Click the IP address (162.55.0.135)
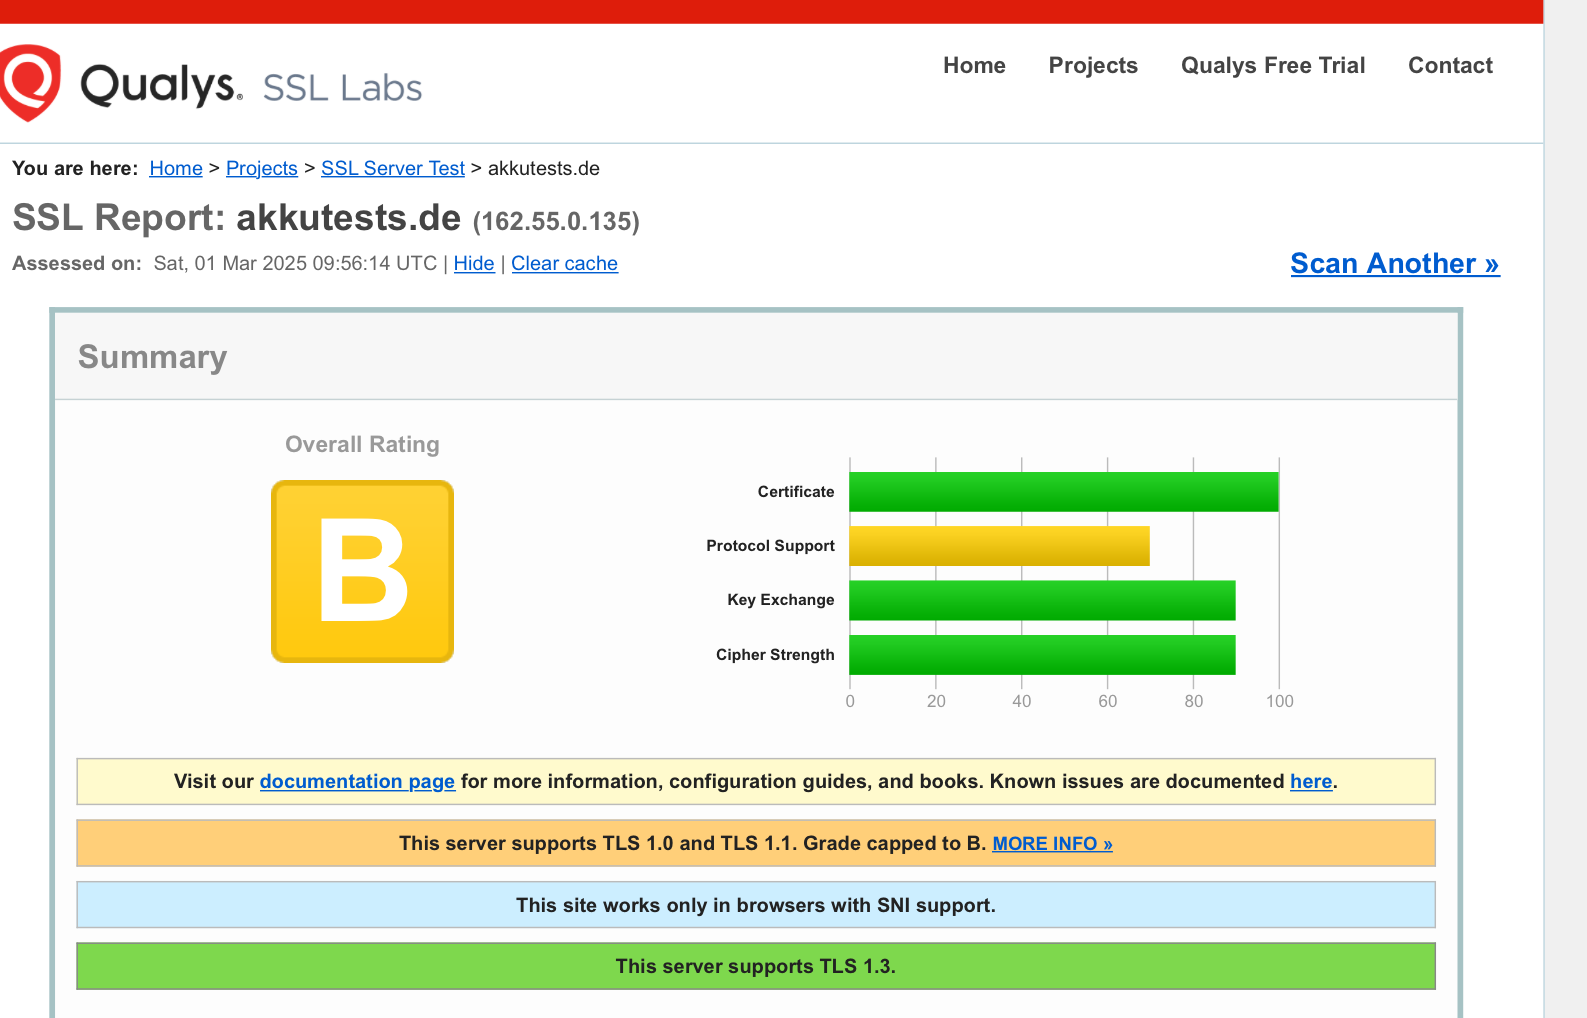Image resolution: width=1587 pixels, height=1018 pixels. pyautogui.click(x=556, y=221)
